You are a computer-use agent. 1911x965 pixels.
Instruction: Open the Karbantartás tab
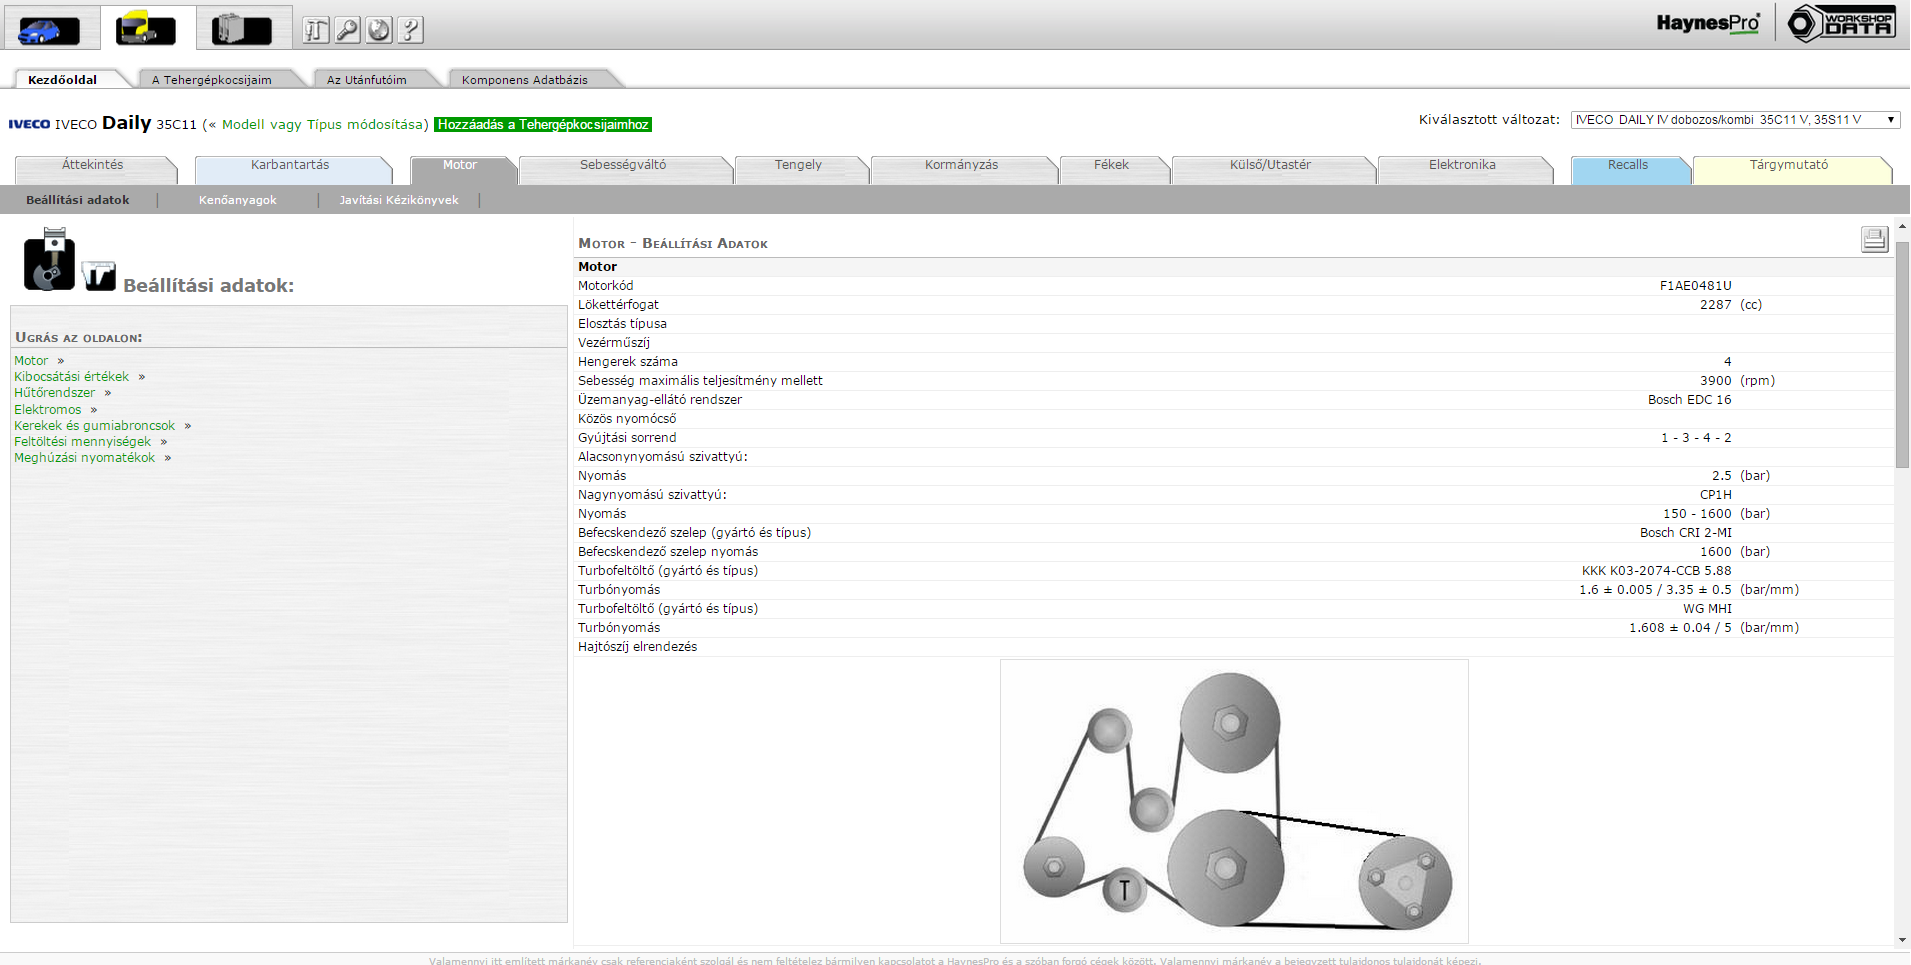tap(289, 166)
